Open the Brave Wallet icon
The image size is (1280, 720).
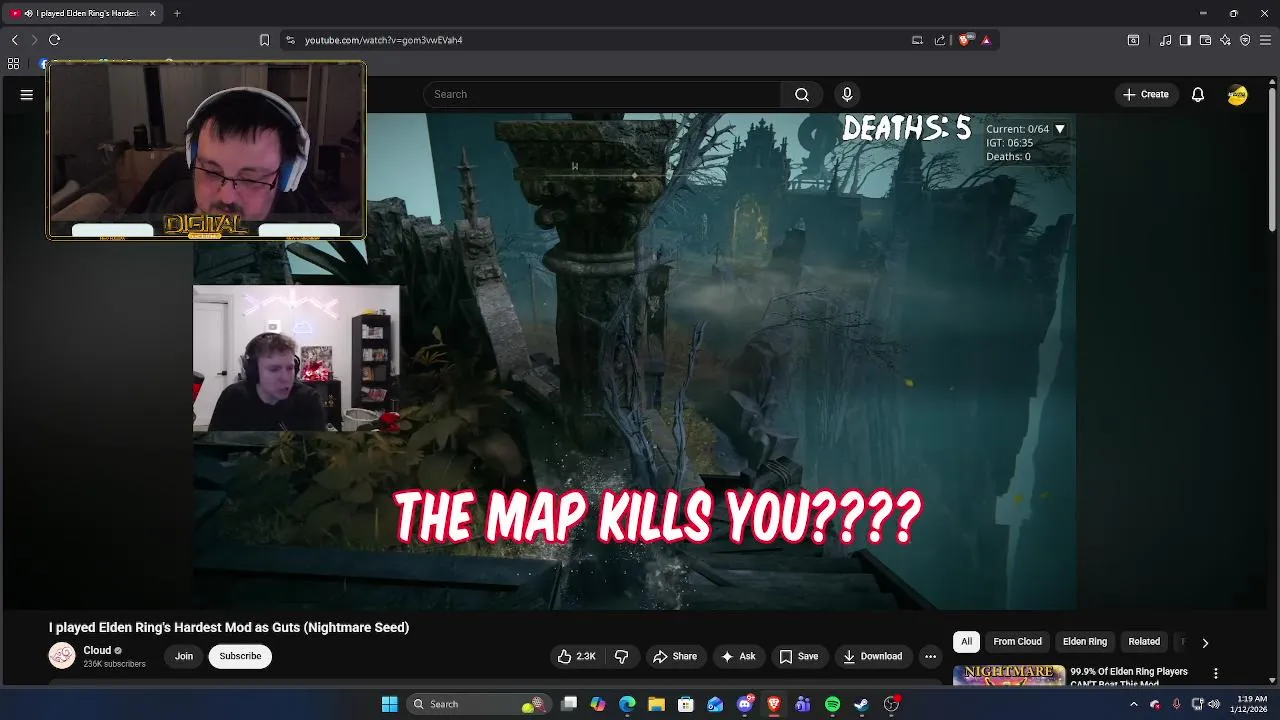coord(1205,40)
